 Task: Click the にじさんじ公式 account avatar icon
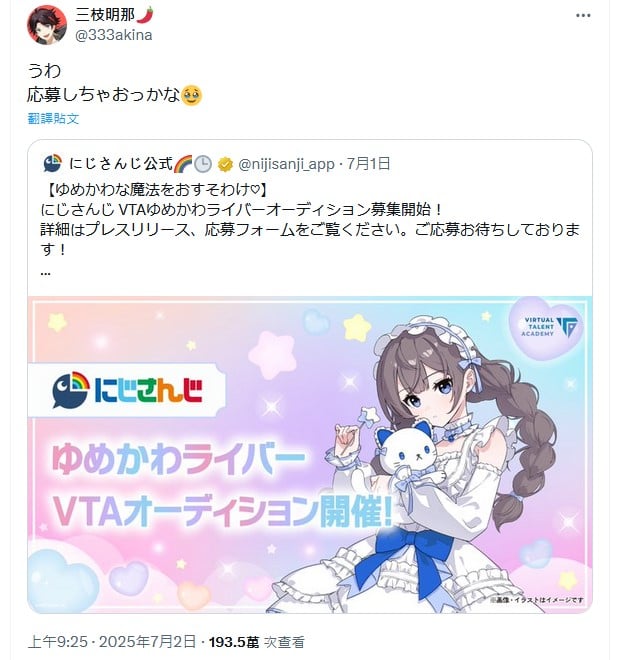52,164
